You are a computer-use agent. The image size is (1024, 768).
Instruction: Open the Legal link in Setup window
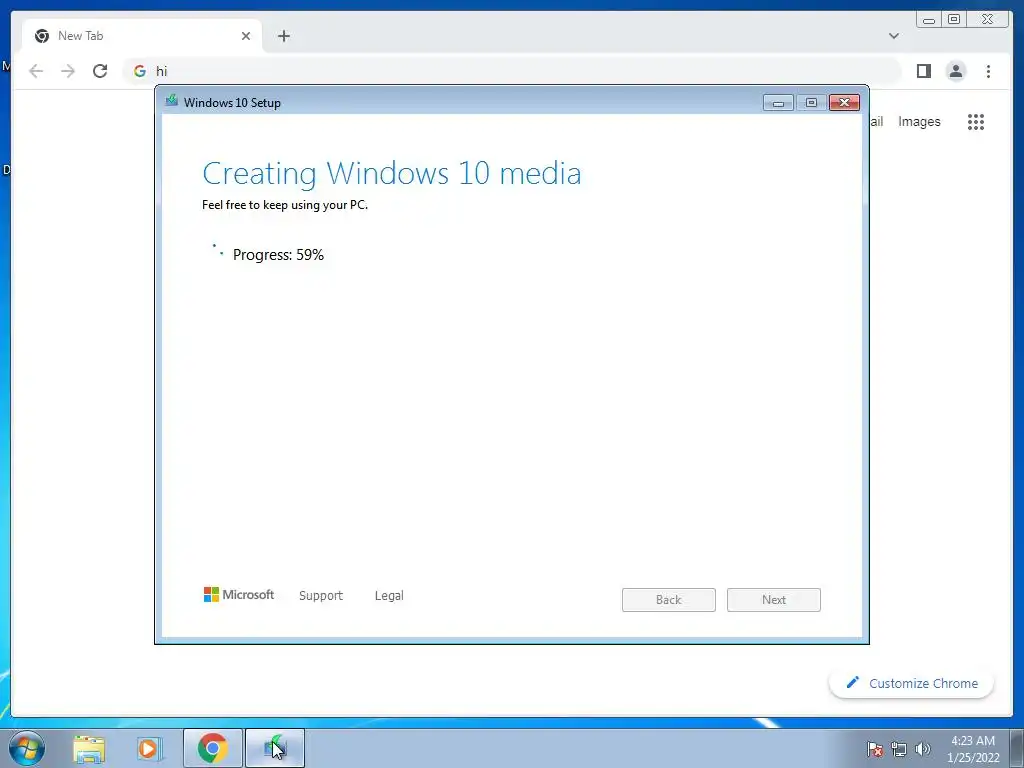coord(389,596)
